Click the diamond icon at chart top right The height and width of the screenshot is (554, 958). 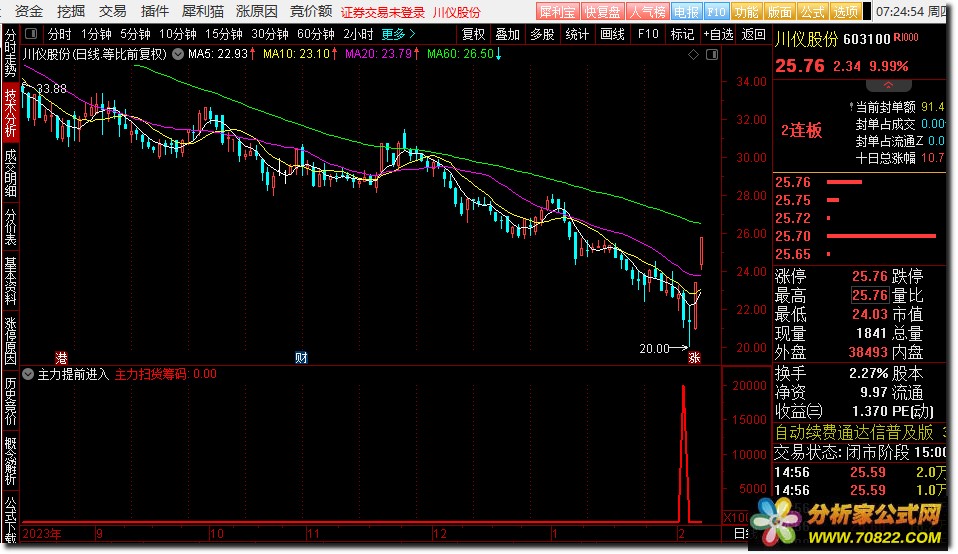pyautogui.click(x=693, y=54)
